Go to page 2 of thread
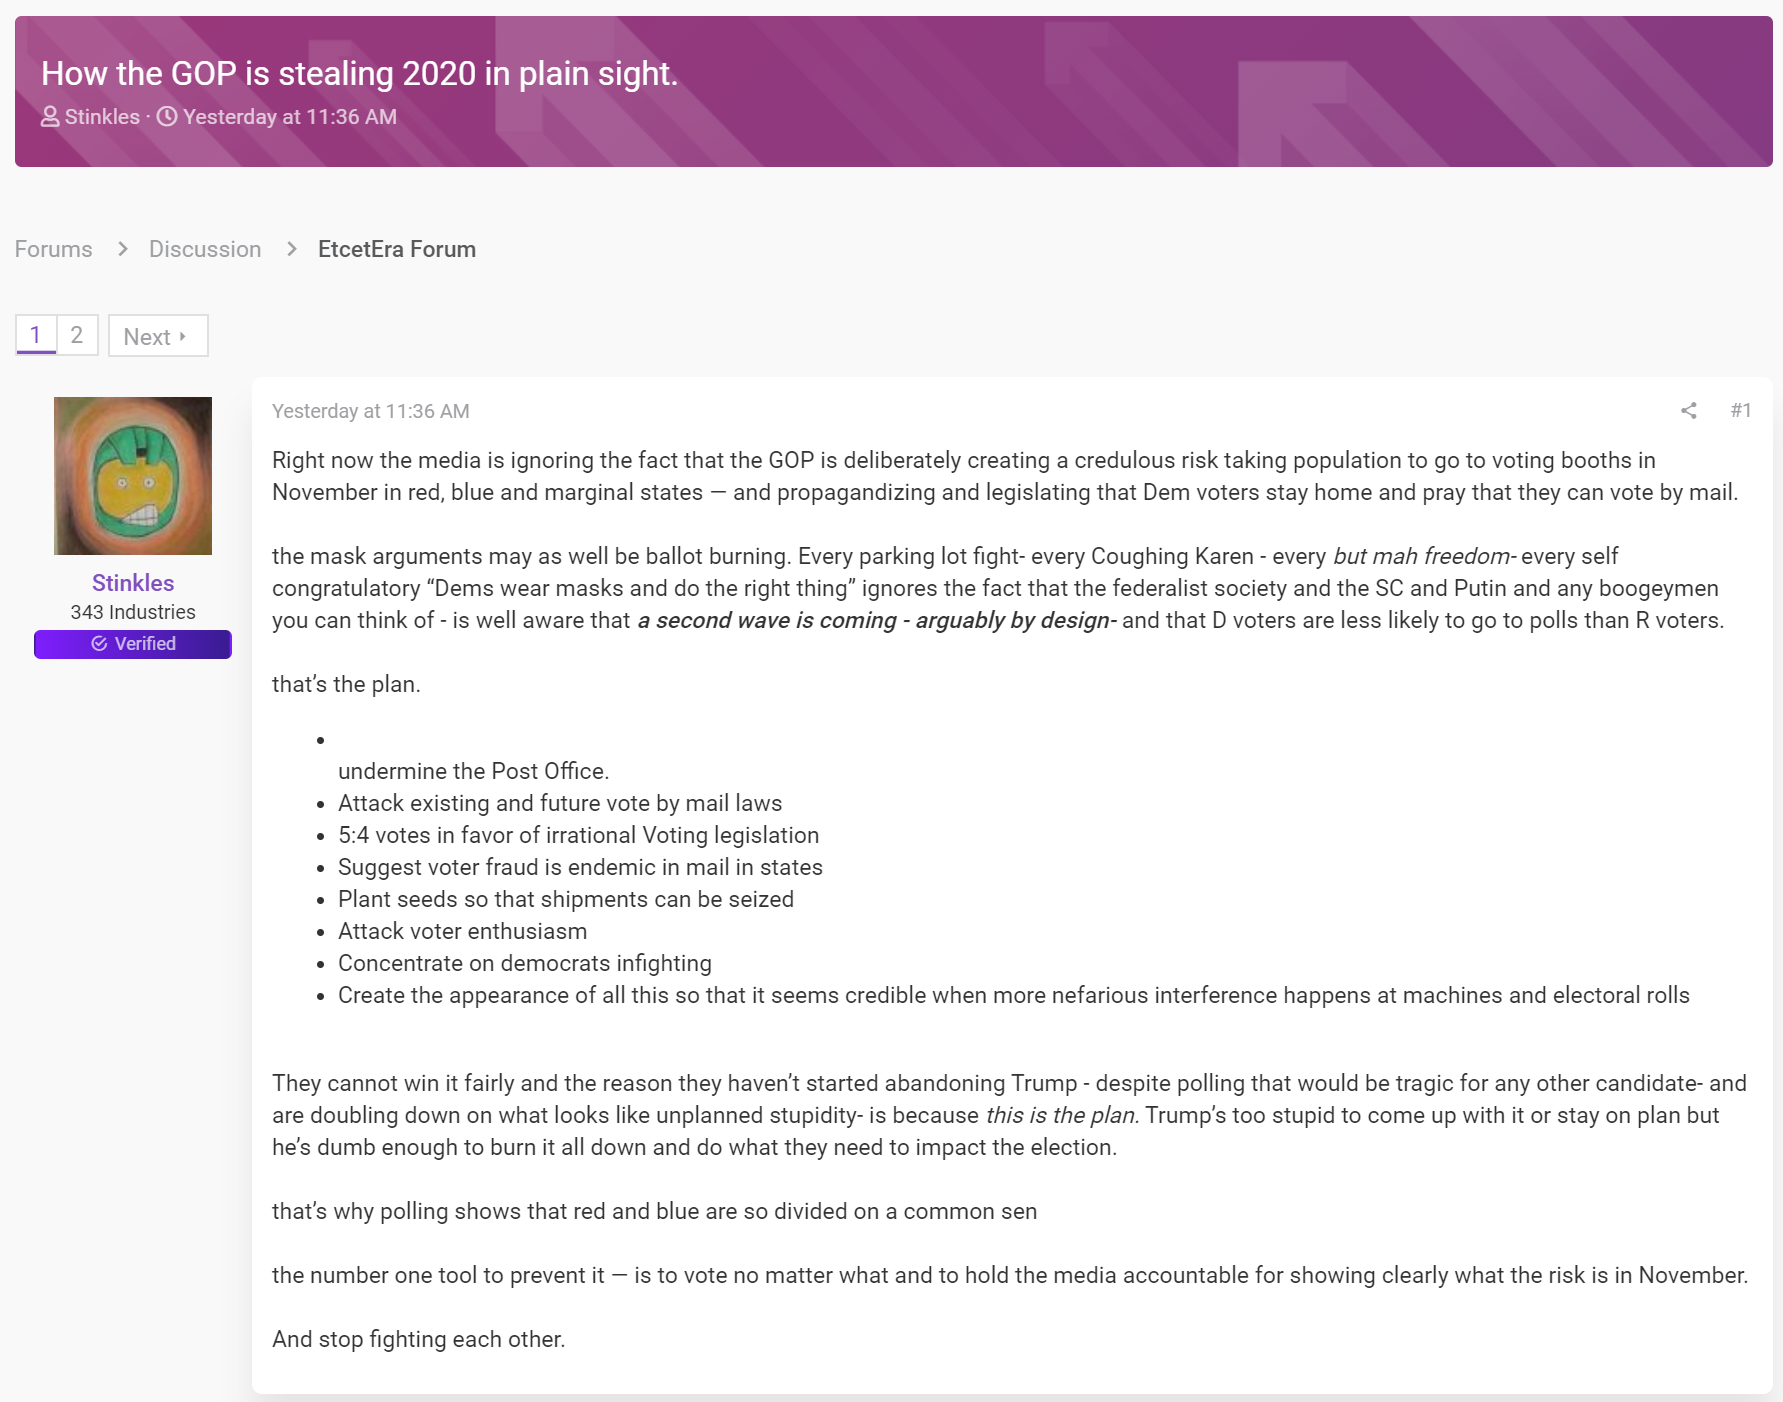The height and width of the screenshot is (1402, 1783). coord(77,335)
